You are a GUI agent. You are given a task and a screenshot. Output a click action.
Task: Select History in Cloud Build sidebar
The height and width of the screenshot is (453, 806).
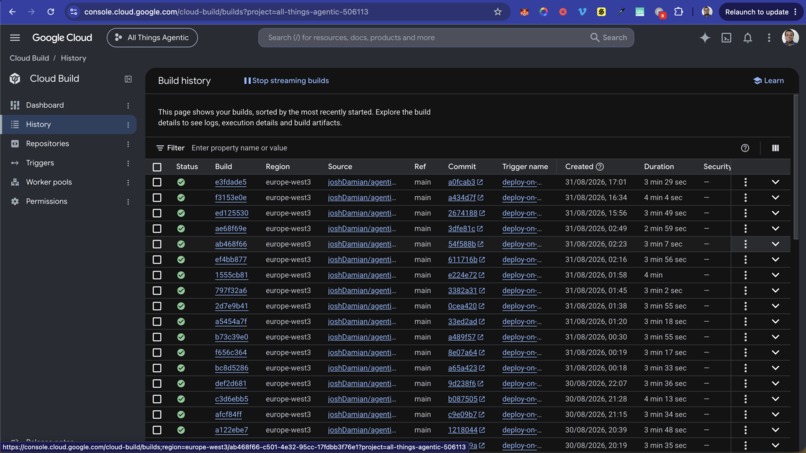68,124
